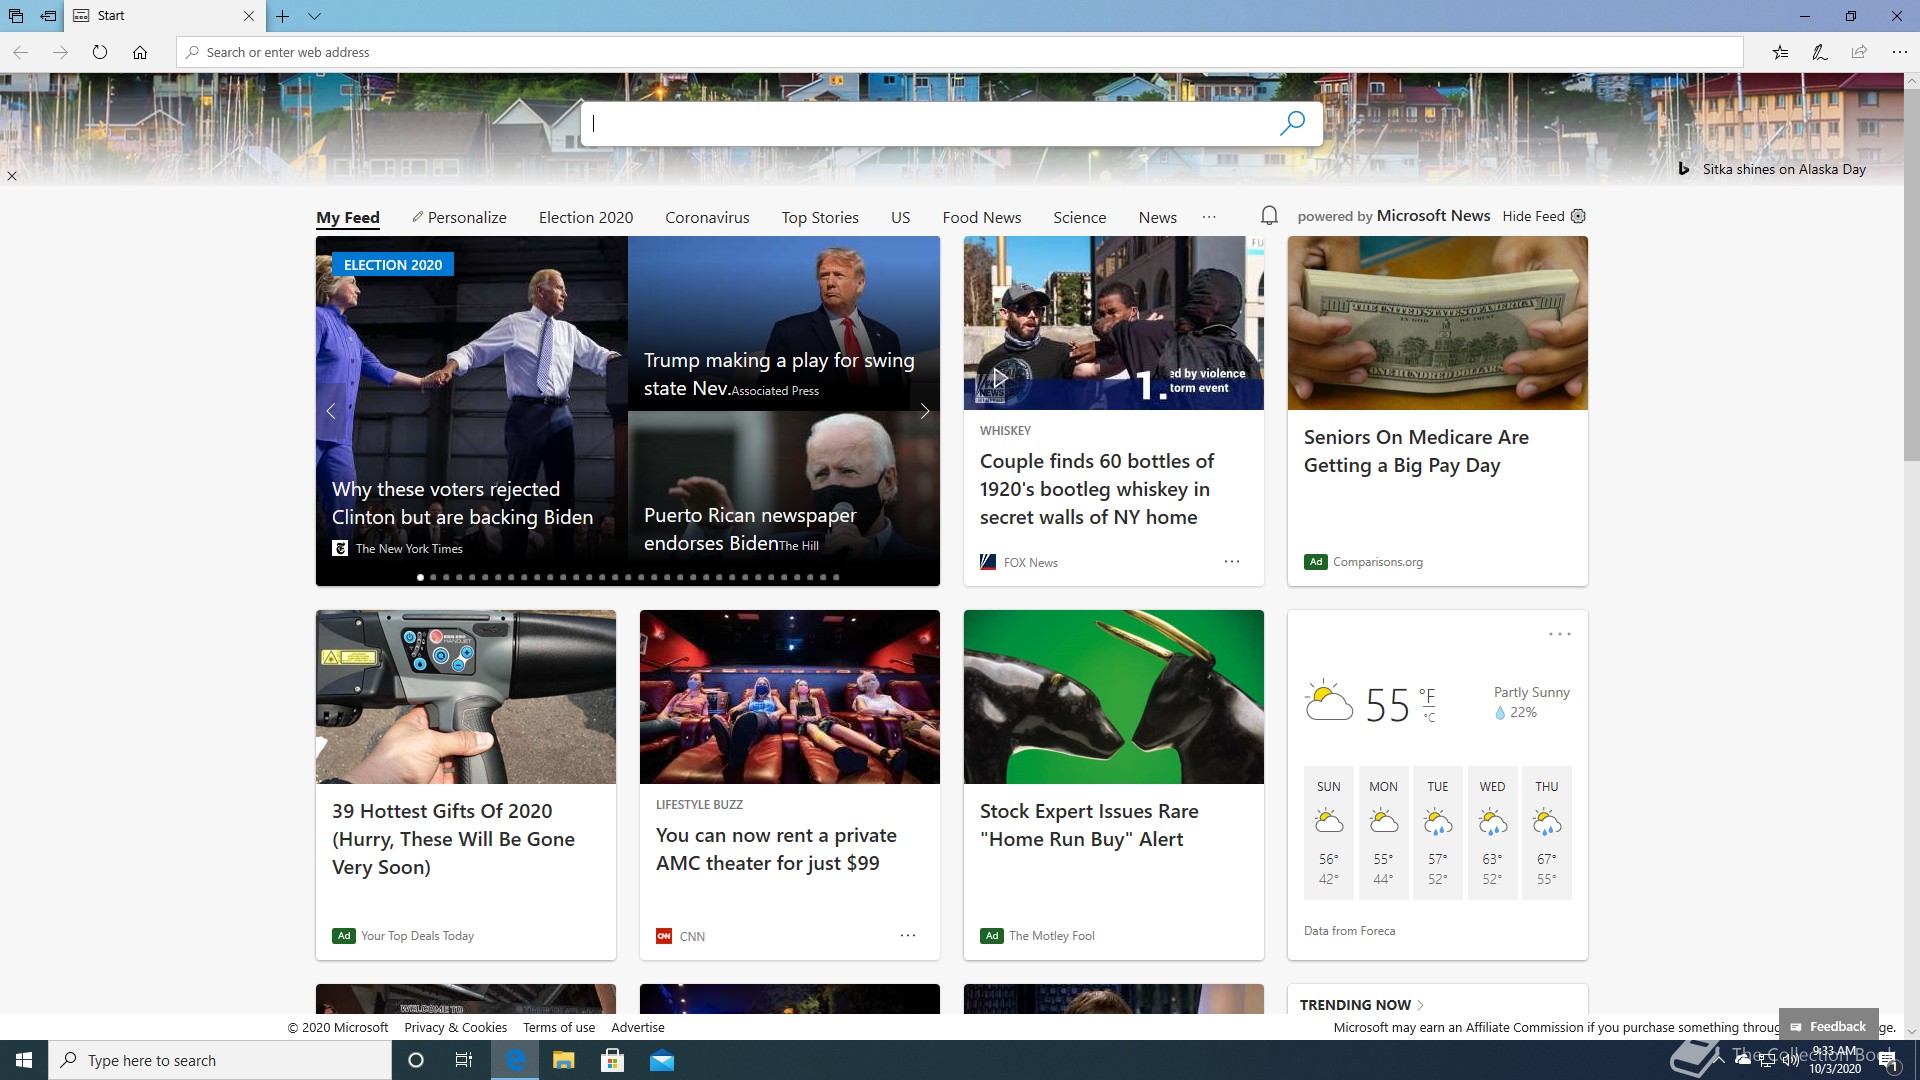Switch to Coronavirus tab
Screen dimensions: 1920x1080
[x=707, y=217]
